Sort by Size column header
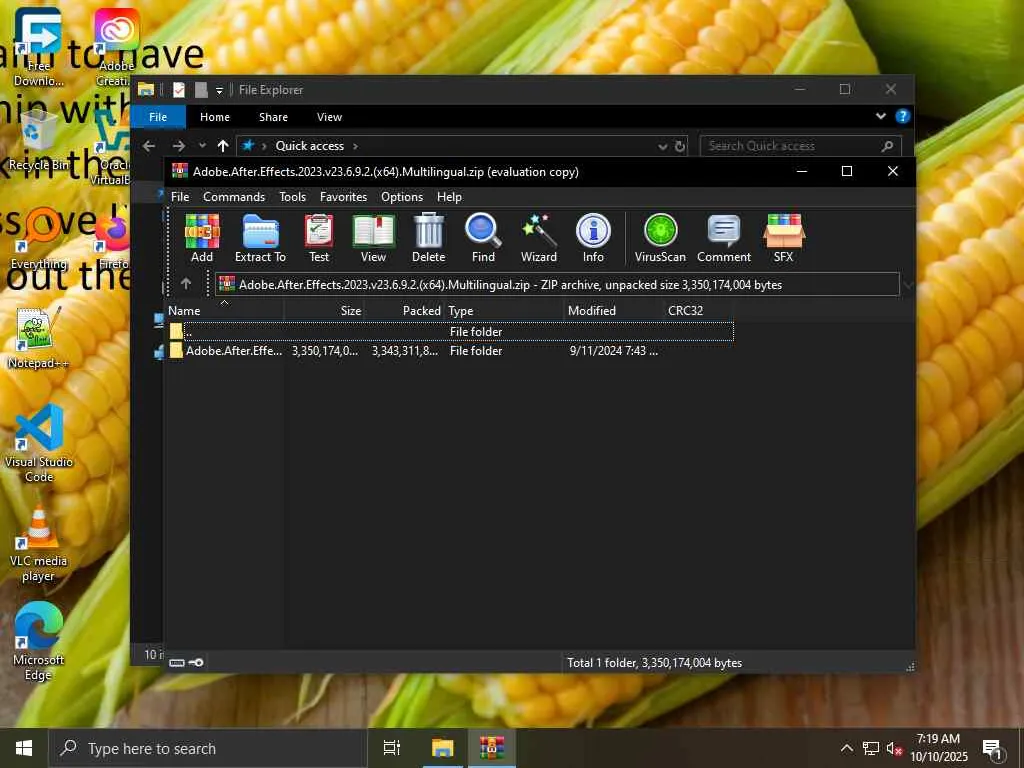The height and width of the screenshot is (768, 1024). pos(324,311)
